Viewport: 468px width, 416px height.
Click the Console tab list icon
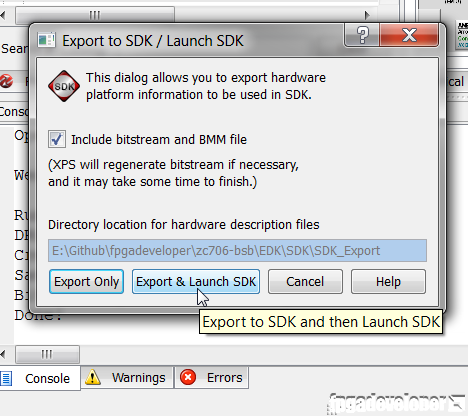click(6, 379)
